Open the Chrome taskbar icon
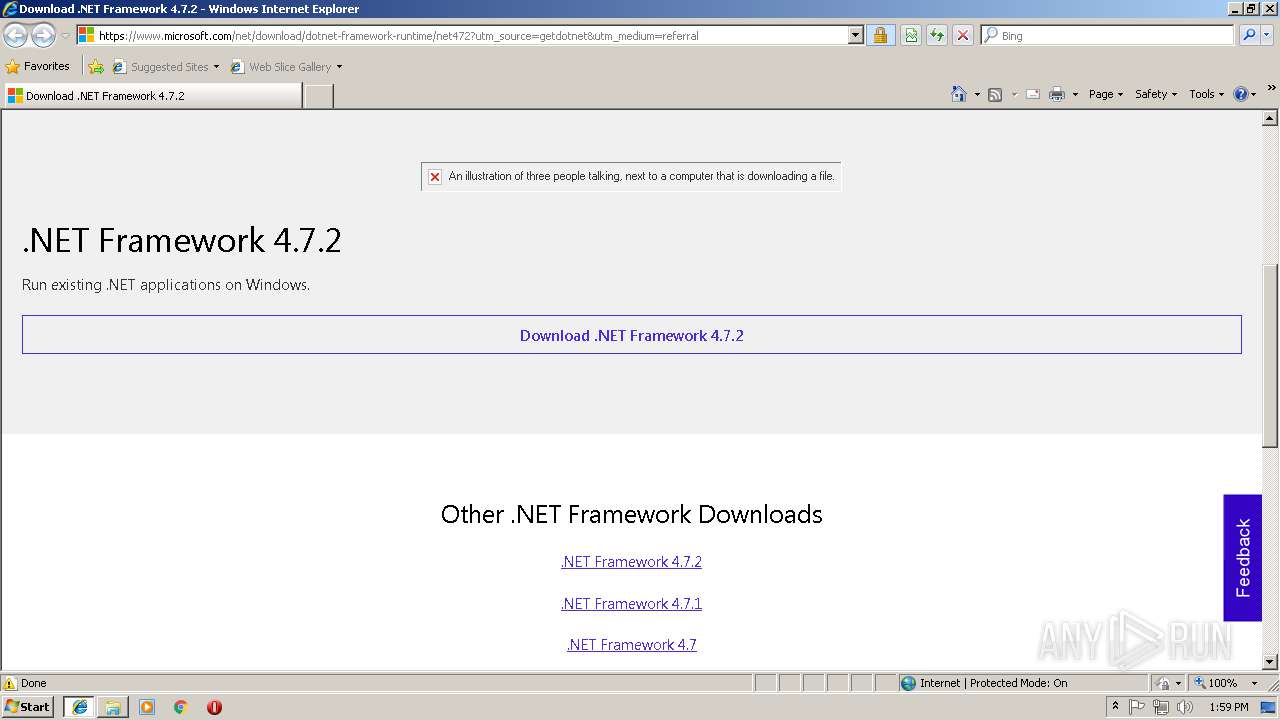This screenshot has height=720, width=1280. [181, 707]
